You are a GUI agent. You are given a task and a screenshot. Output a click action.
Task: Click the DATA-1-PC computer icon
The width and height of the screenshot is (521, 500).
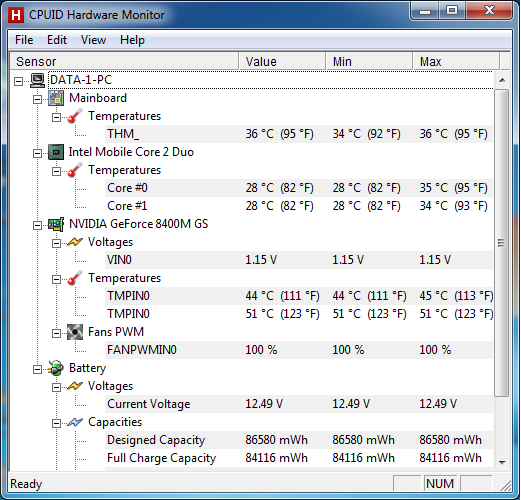coord(38,80)
